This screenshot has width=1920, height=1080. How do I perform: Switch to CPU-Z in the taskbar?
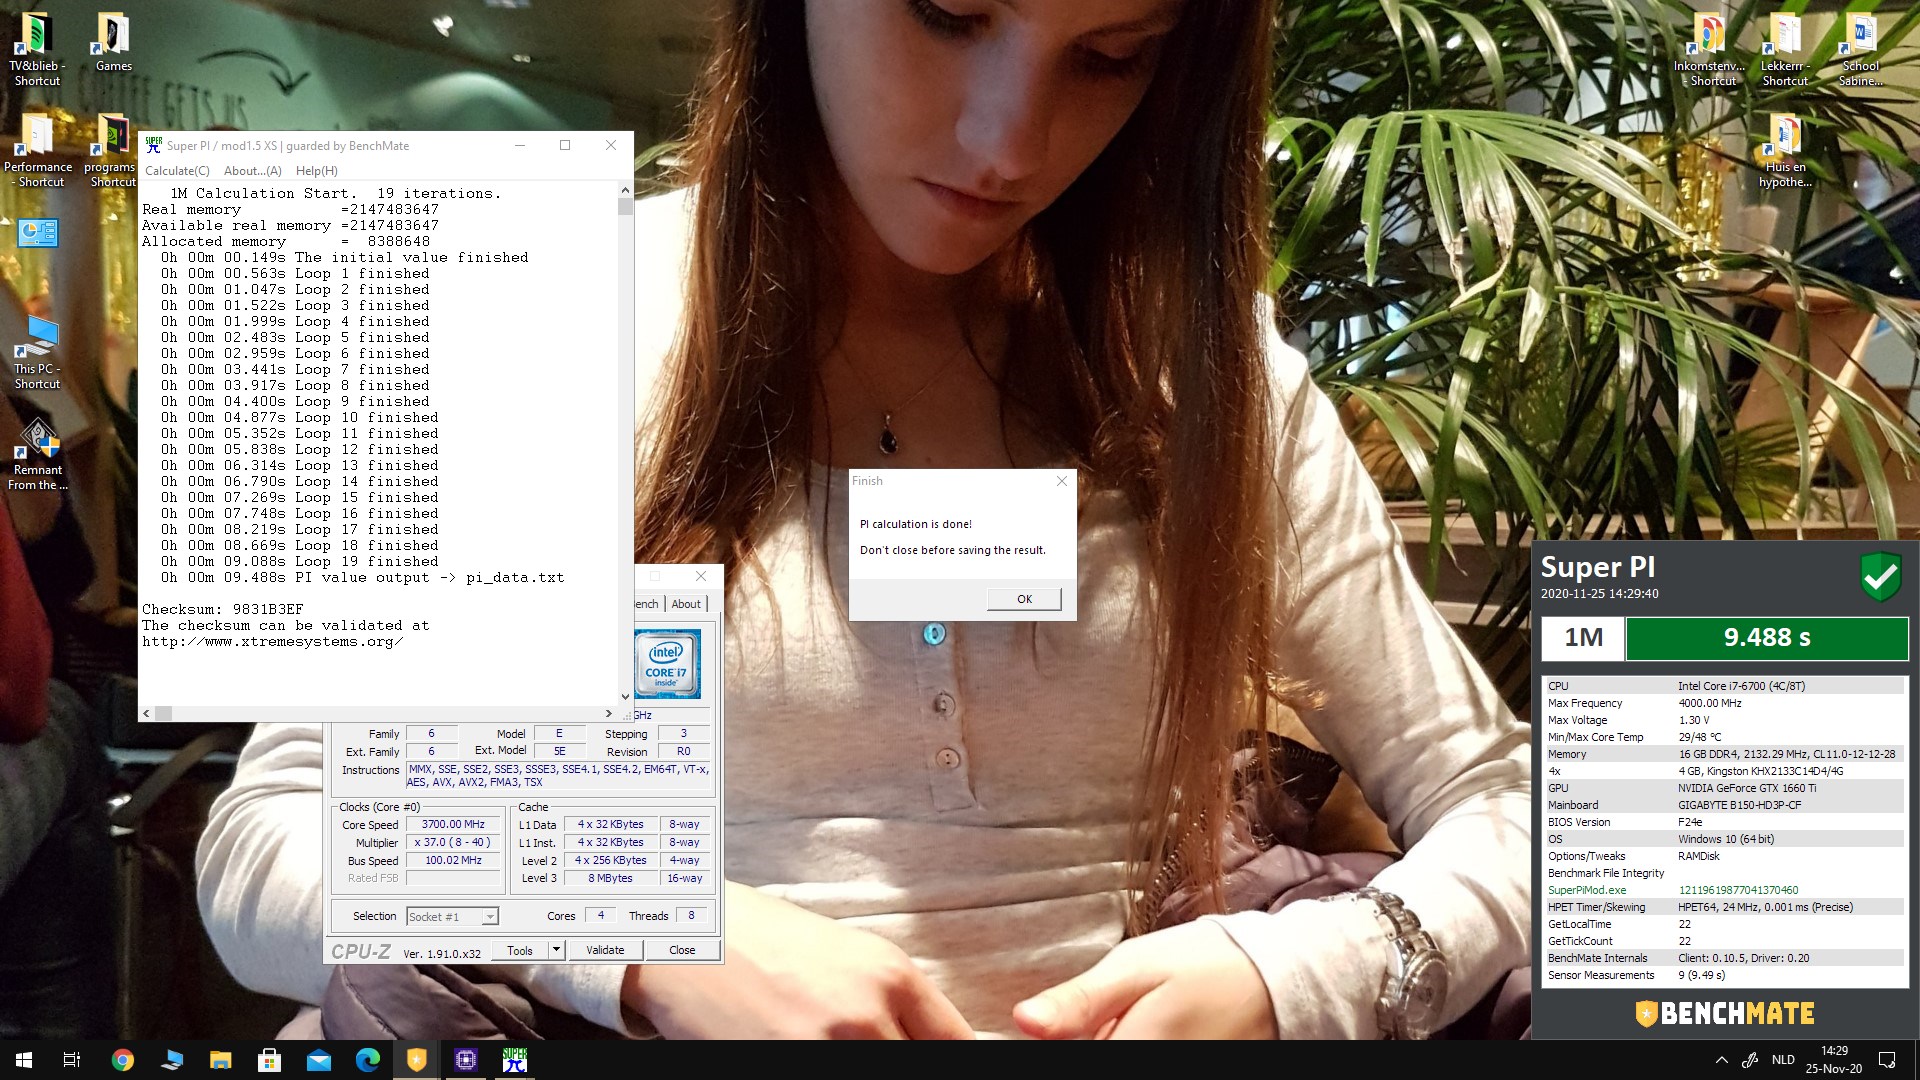466,1060
